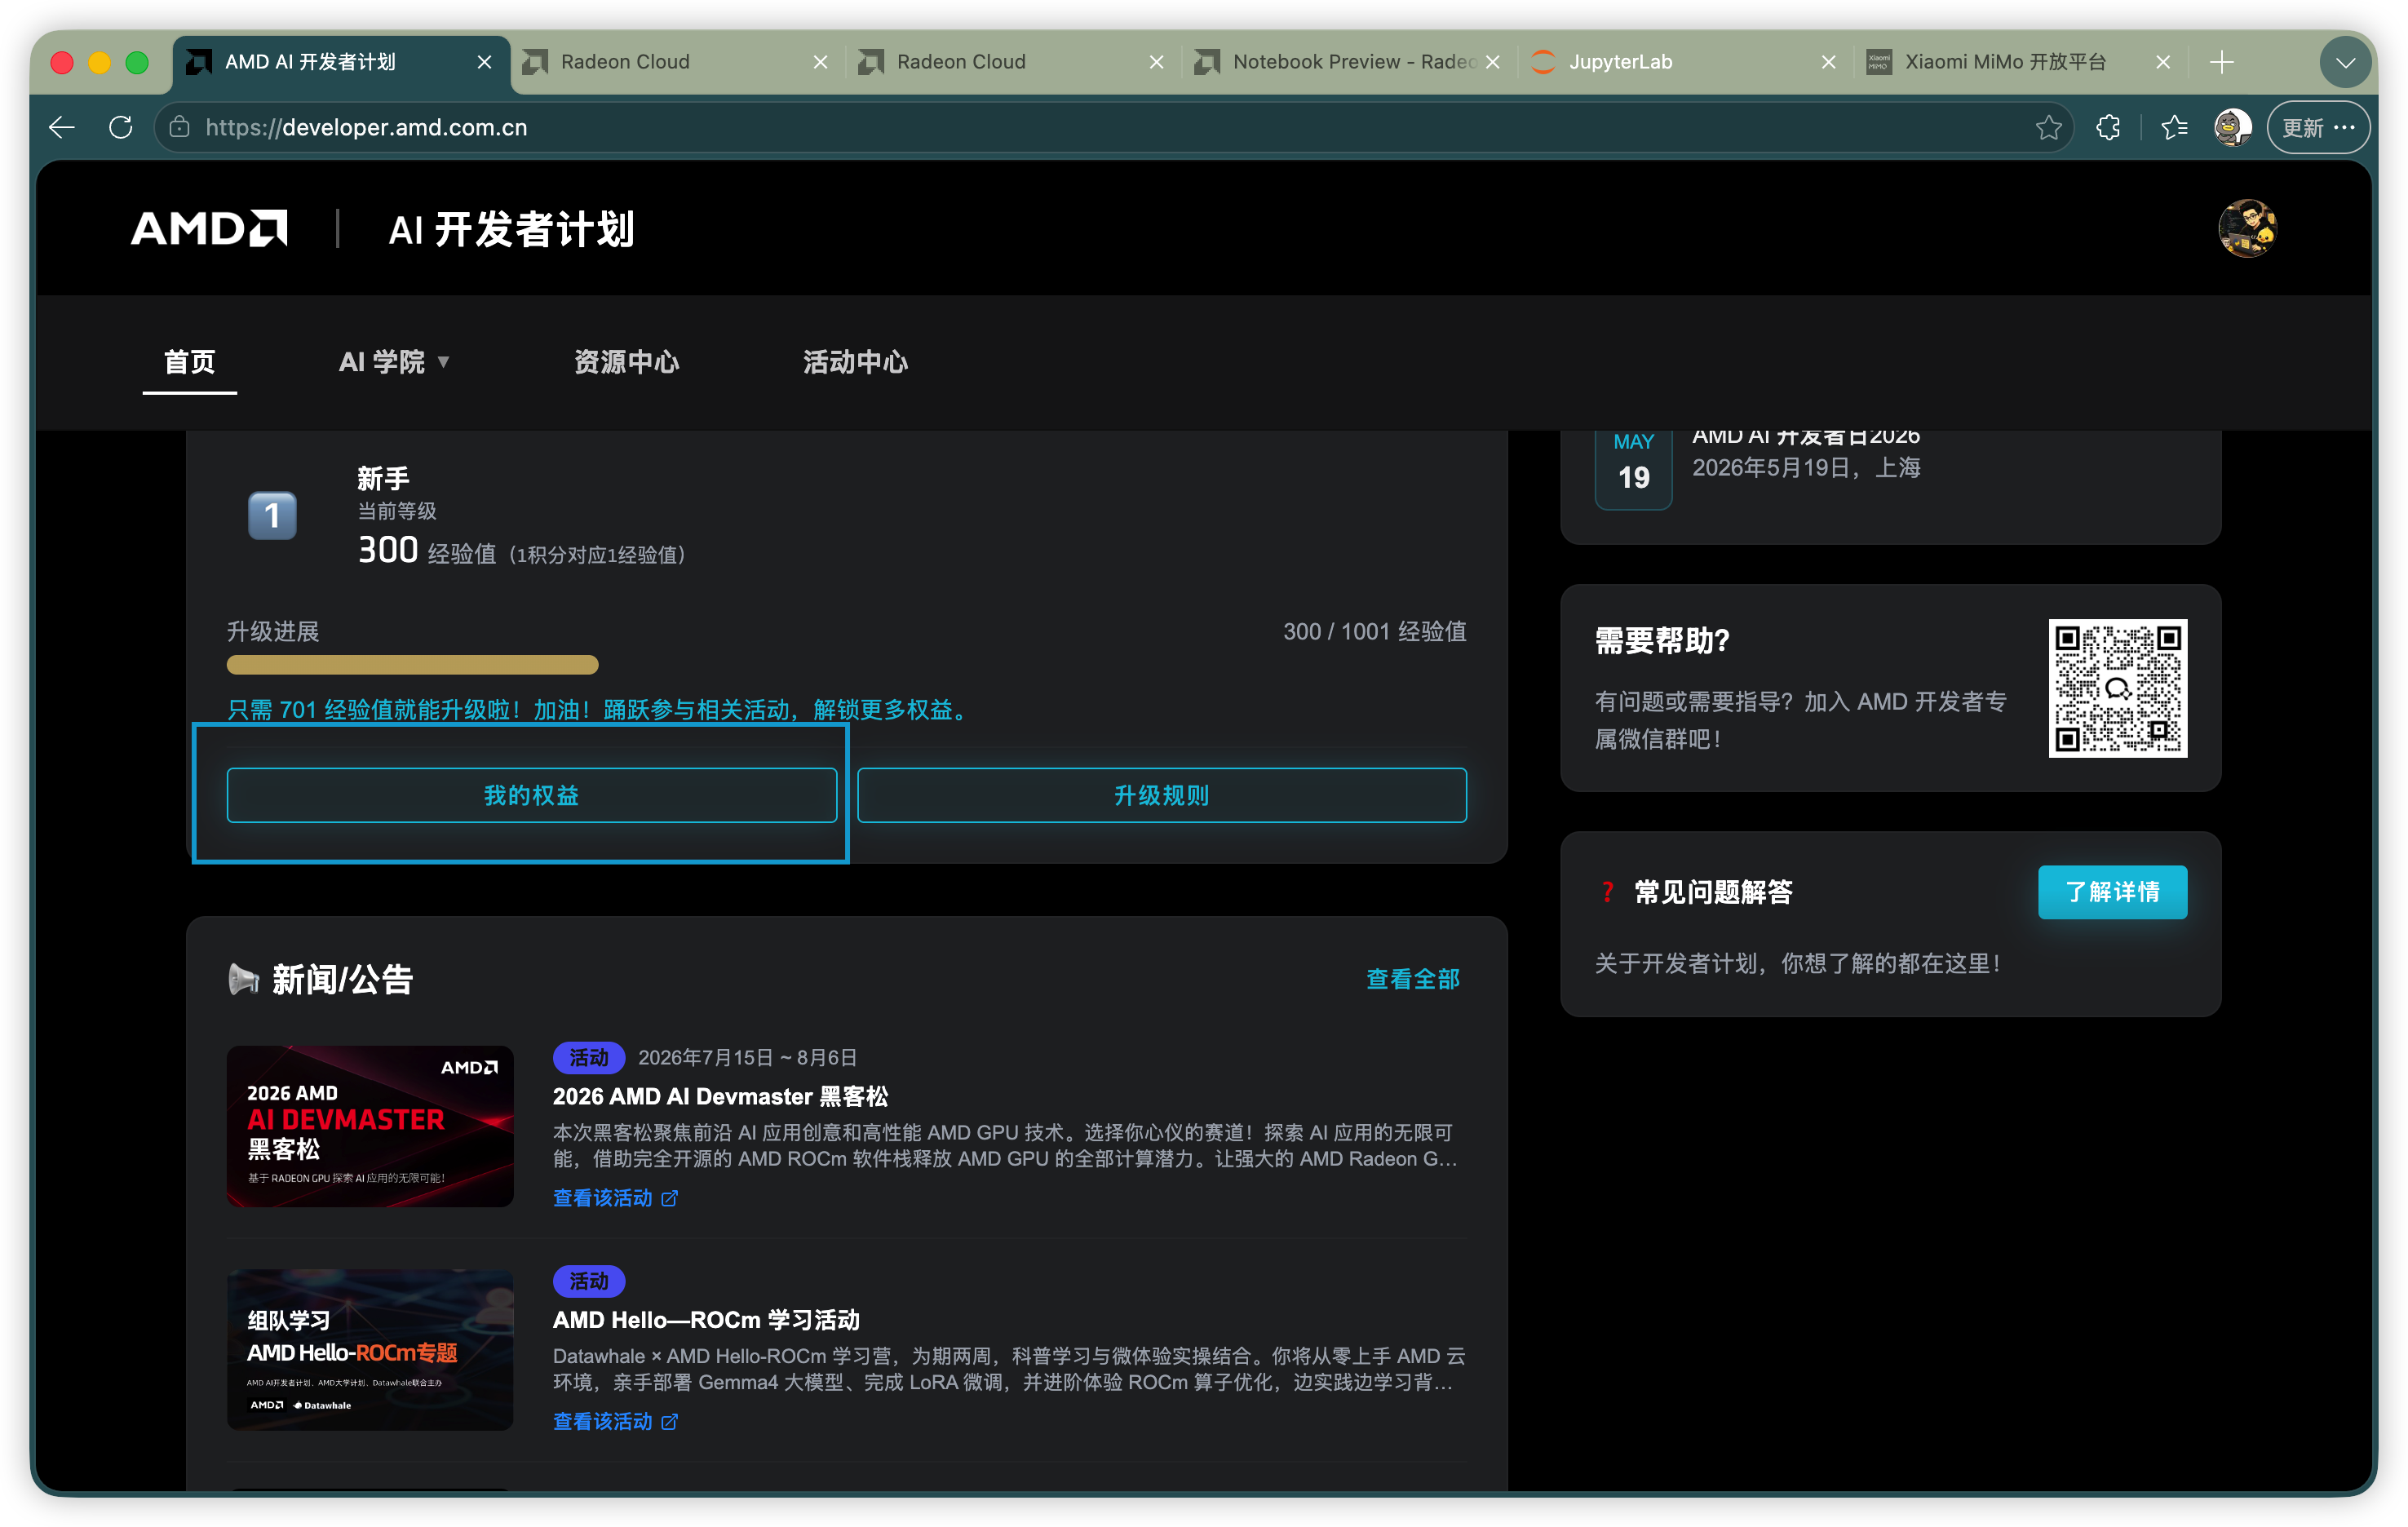Image resolution: width=2408 pixels, height=1527 pixels.
Task: Click the browser back arrow
Action: coord(62,127)
